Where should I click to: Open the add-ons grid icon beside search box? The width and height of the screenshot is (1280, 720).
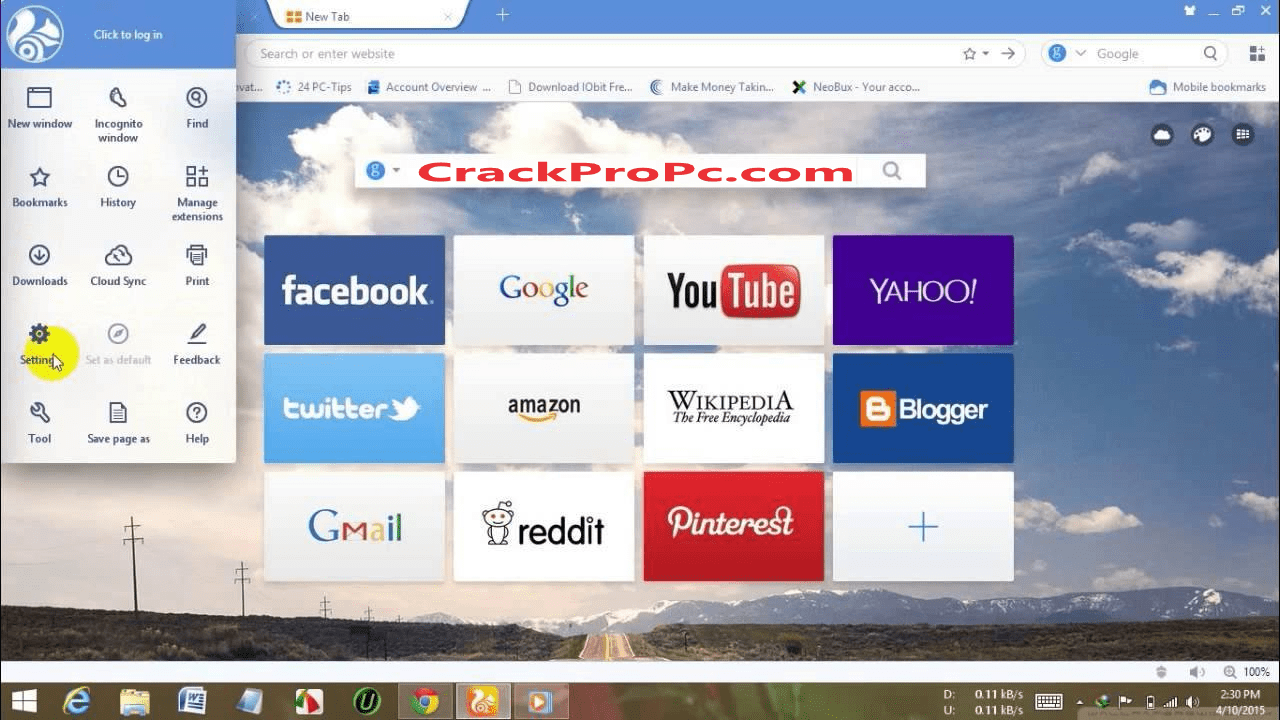[x=1257, y=54]
